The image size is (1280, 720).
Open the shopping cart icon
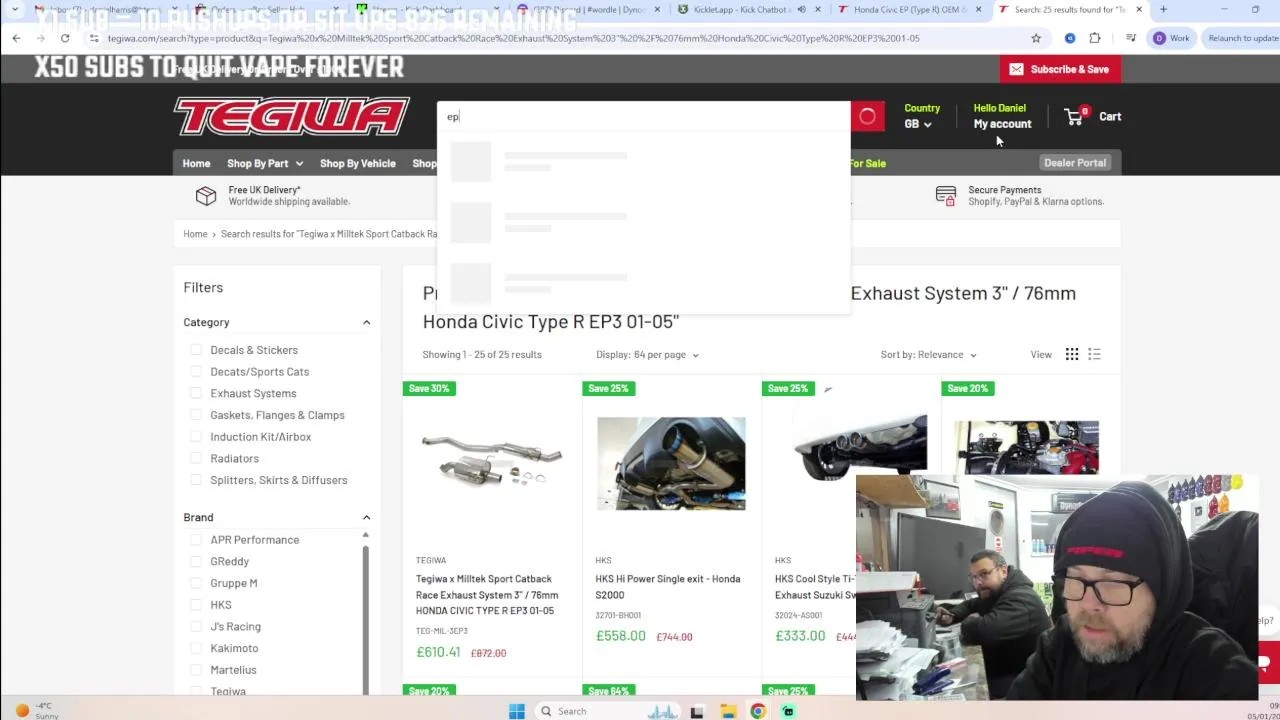pos(1075,116)
